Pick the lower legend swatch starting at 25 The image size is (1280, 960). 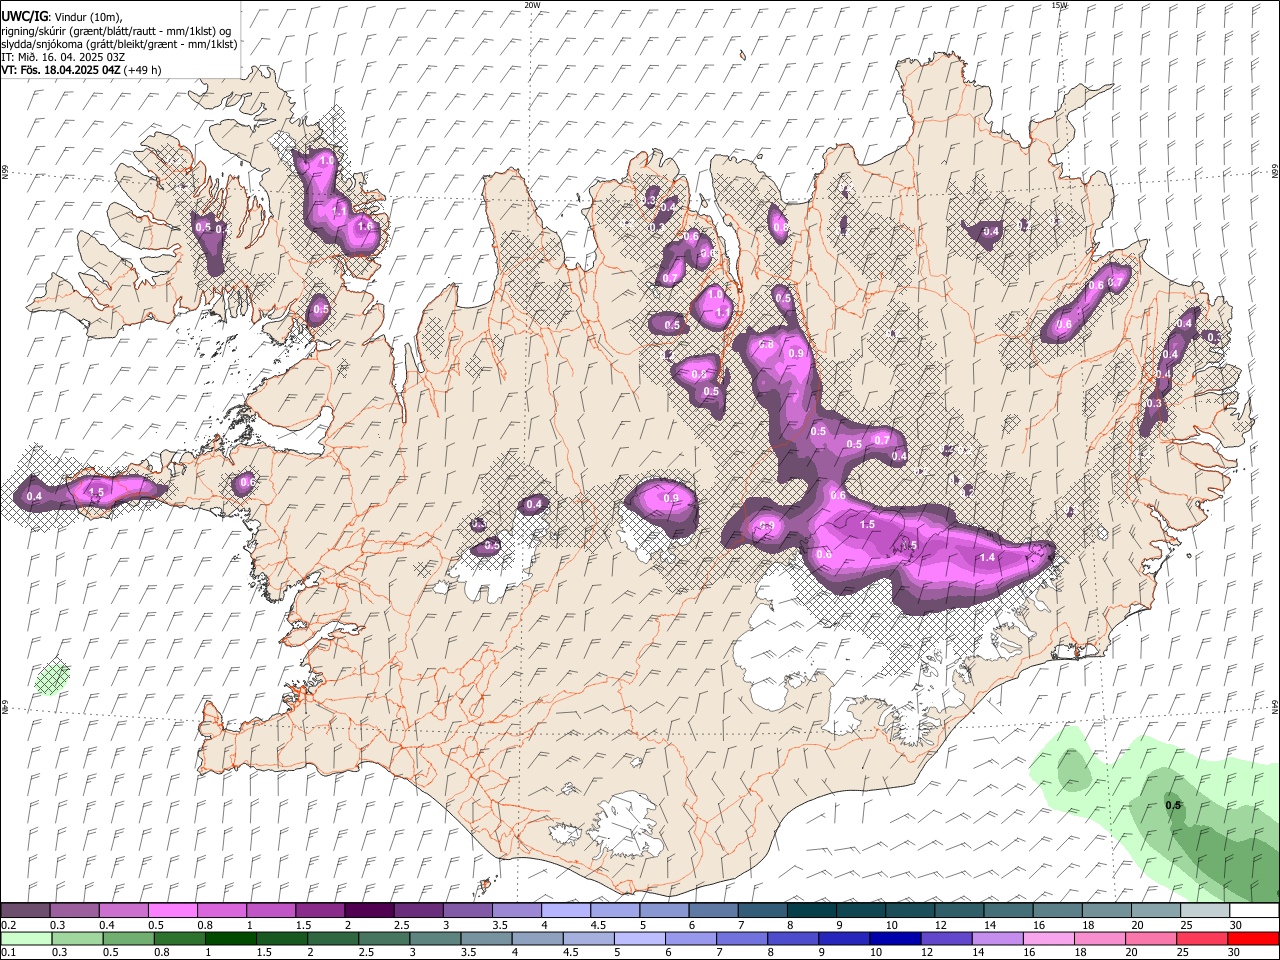pos(1201,938)
